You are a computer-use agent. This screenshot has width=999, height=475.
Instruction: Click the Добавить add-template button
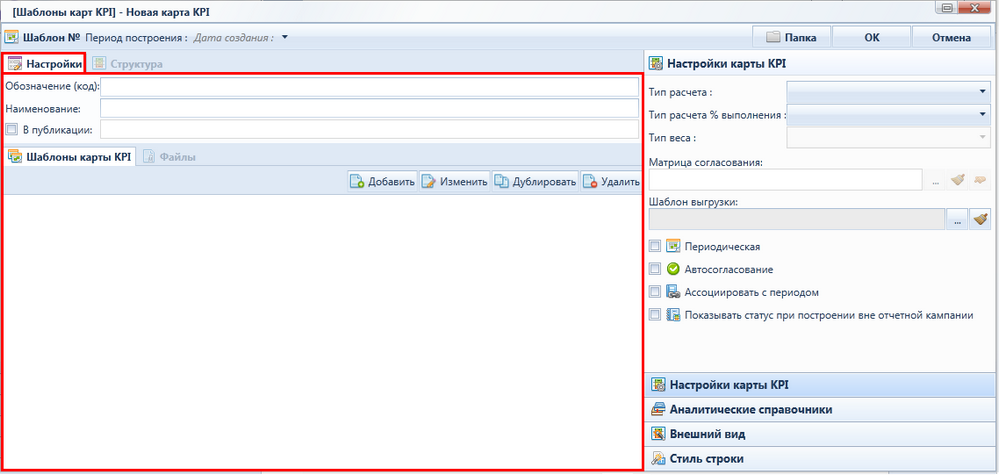coord(382,182)
